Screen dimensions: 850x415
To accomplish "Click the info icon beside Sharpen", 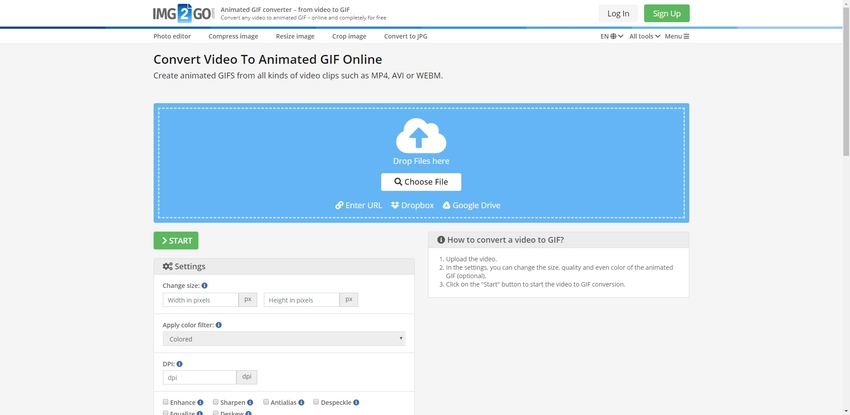I will [250, 403].
